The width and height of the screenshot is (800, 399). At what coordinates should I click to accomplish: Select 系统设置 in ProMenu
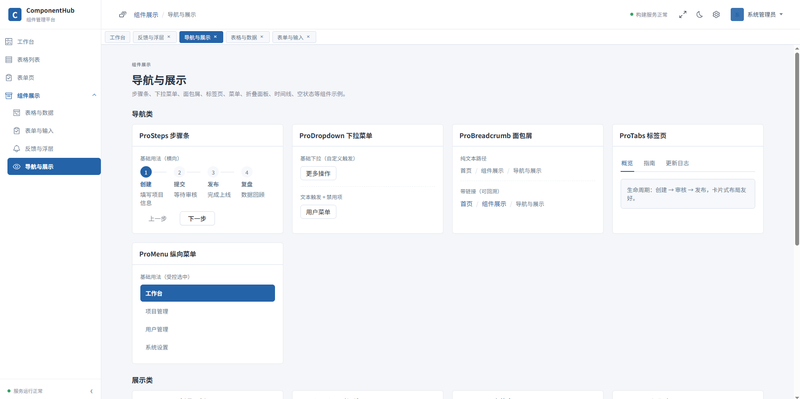click(x=208, y=347)
